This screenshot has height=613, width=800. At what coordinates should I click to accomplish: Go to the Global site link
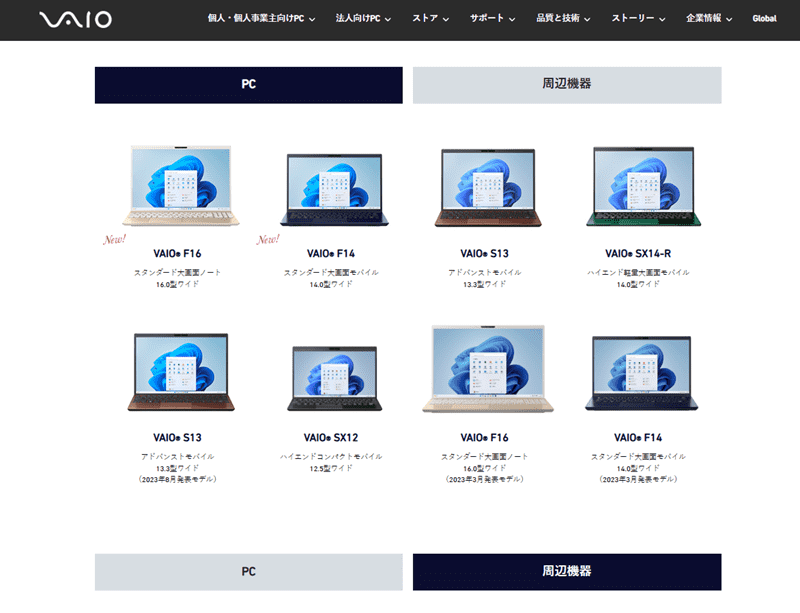764,18
